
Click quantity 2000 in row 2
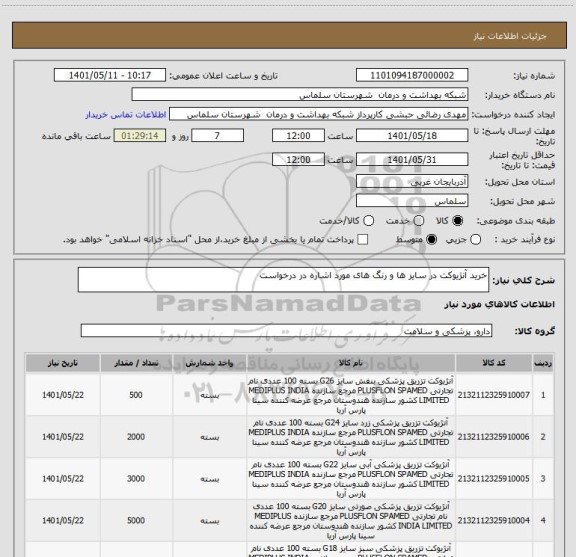136,437
